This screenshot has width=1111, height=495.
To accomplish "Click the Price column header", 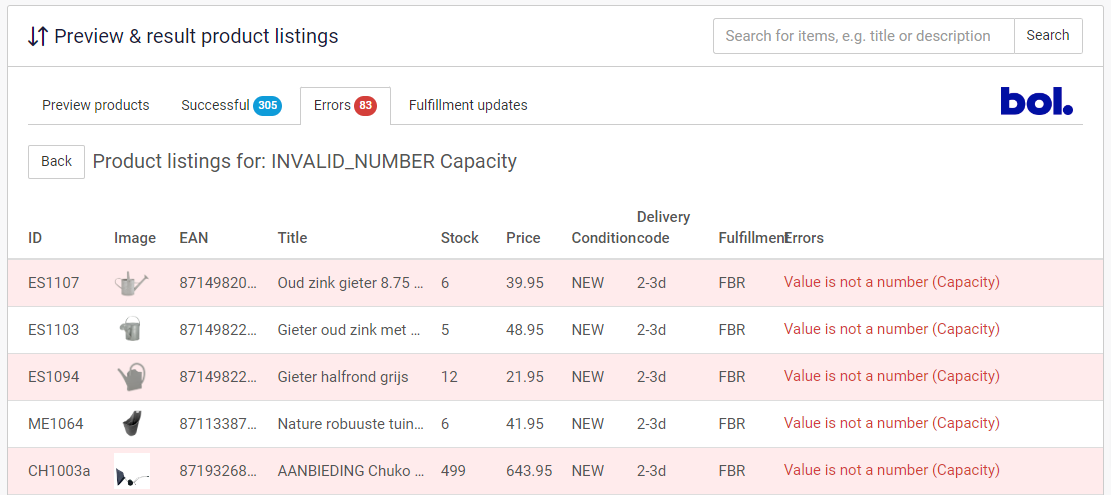I will (523, 238).
